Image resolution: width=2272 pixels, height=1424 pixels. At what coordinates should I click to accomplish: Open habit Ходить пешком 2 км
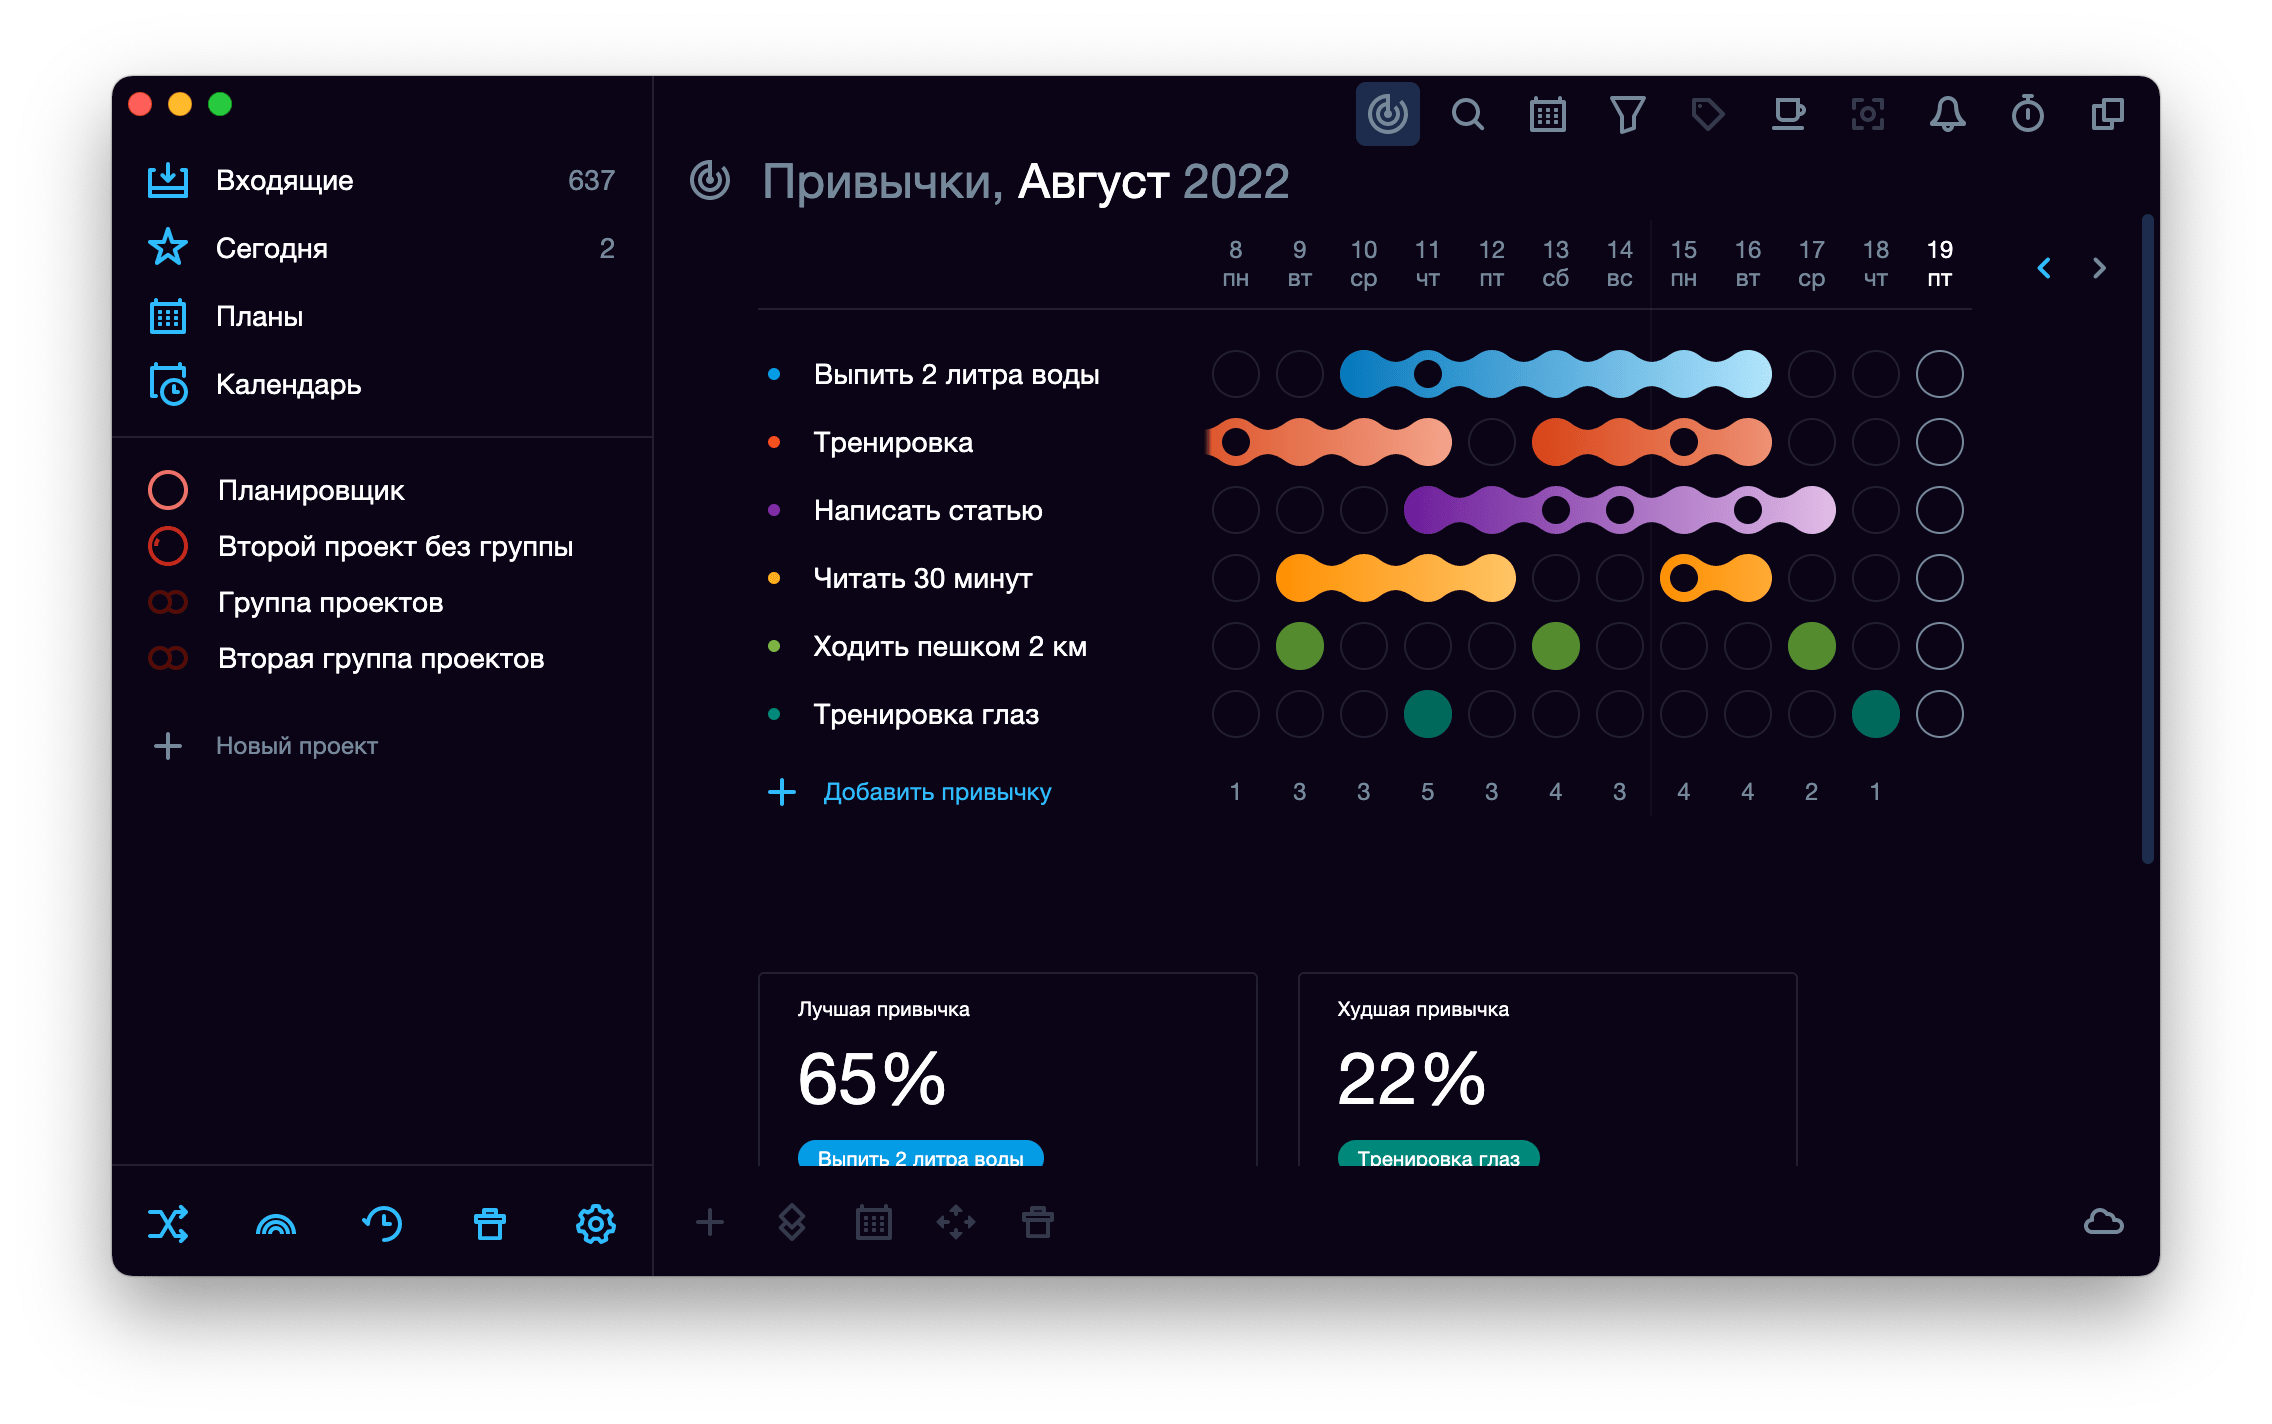tap(950, 646)
